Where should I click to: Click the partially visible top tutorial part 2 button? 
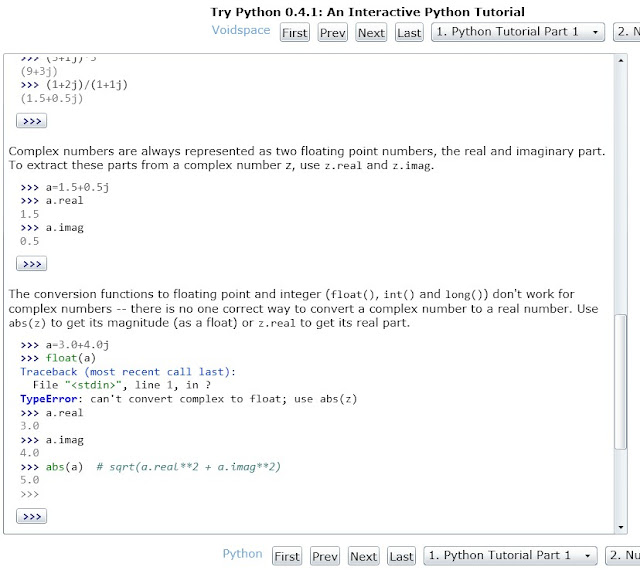pyautogui.click(x=626, y=32)
